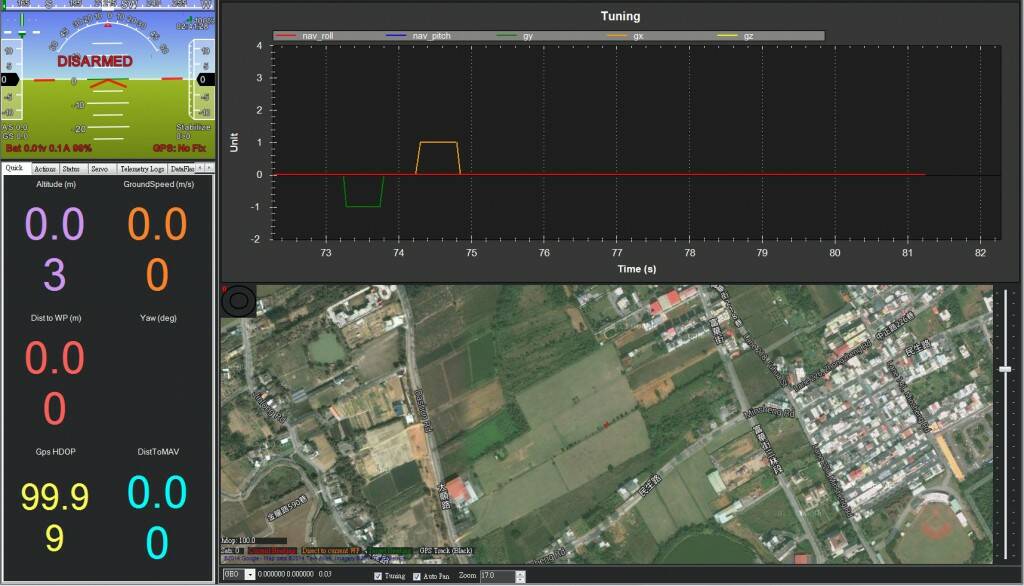Toggle the Auto Pan checkbox
This screenshot has height=586, width=1024.
point(416,577)
